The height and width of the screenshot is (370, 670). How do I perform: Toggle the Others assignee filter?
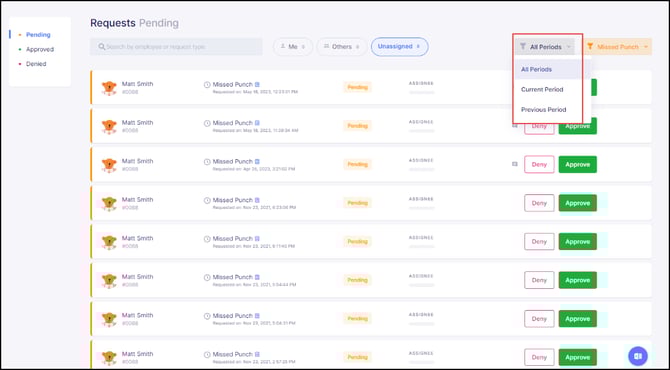[341, 47]
